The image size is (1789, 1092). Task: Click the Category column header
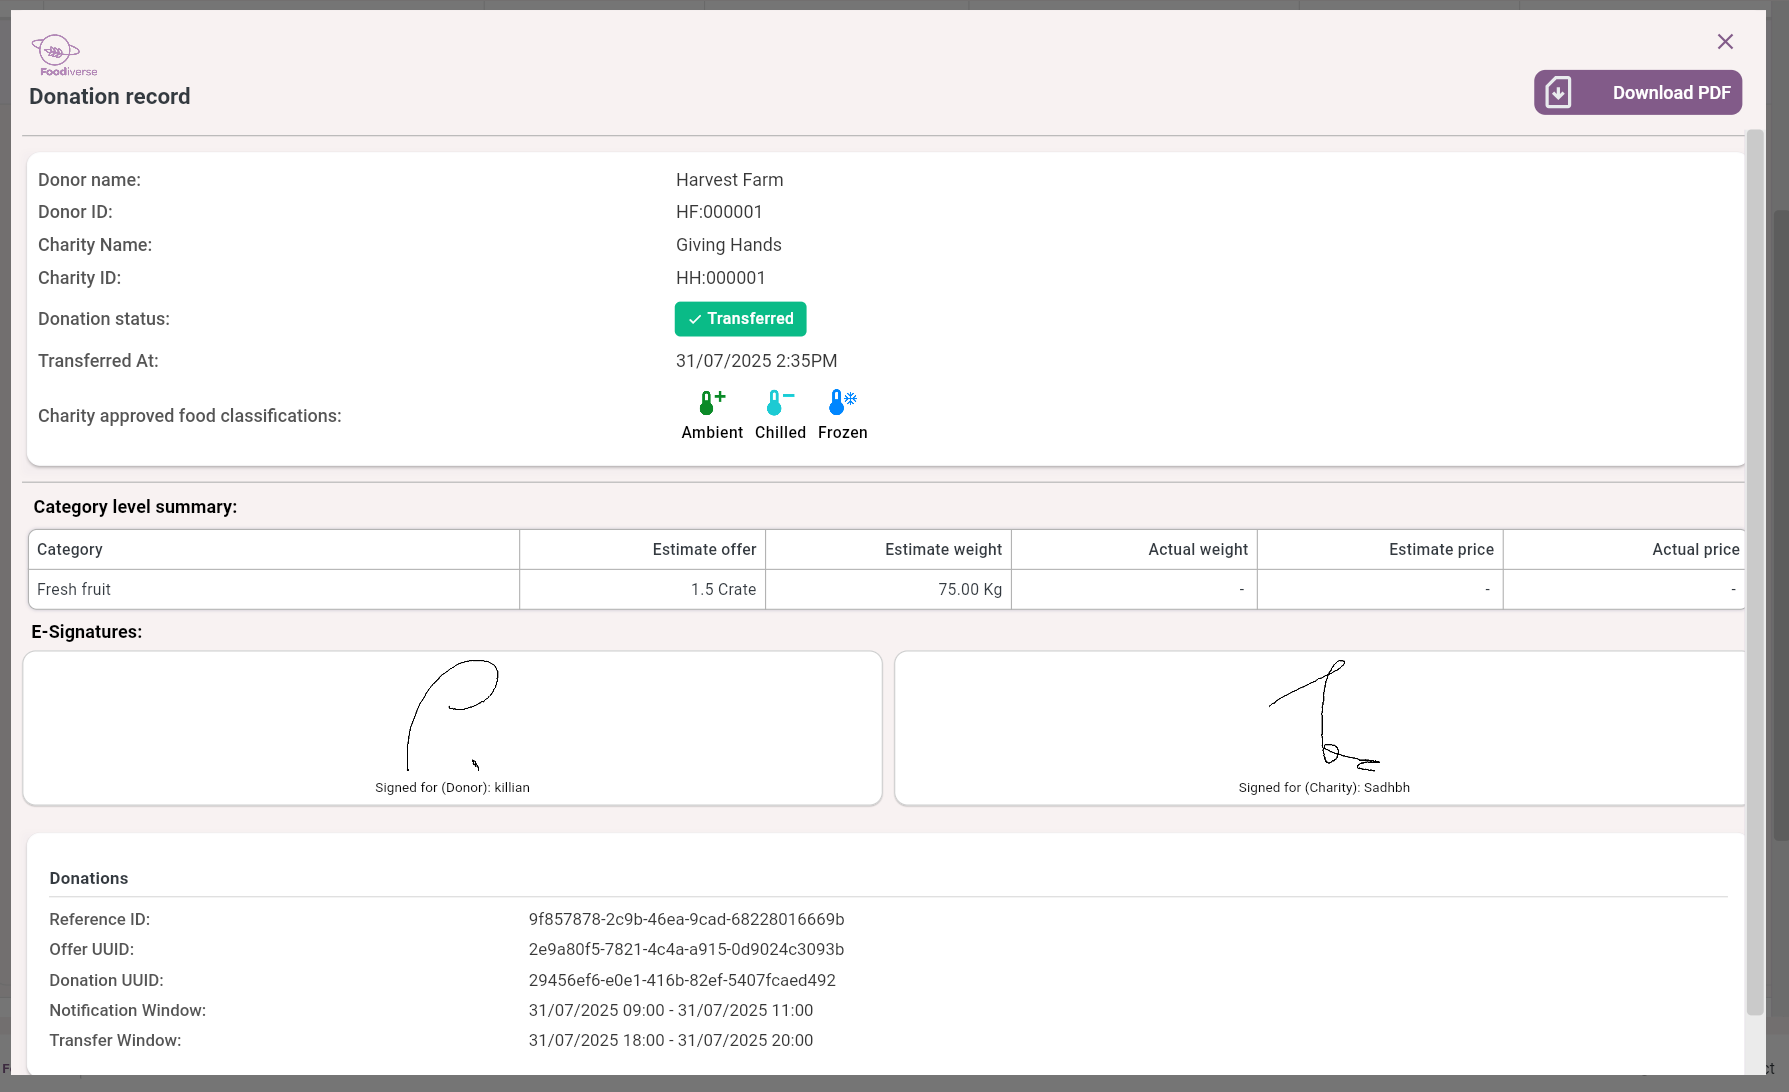[x=70, y=550]
